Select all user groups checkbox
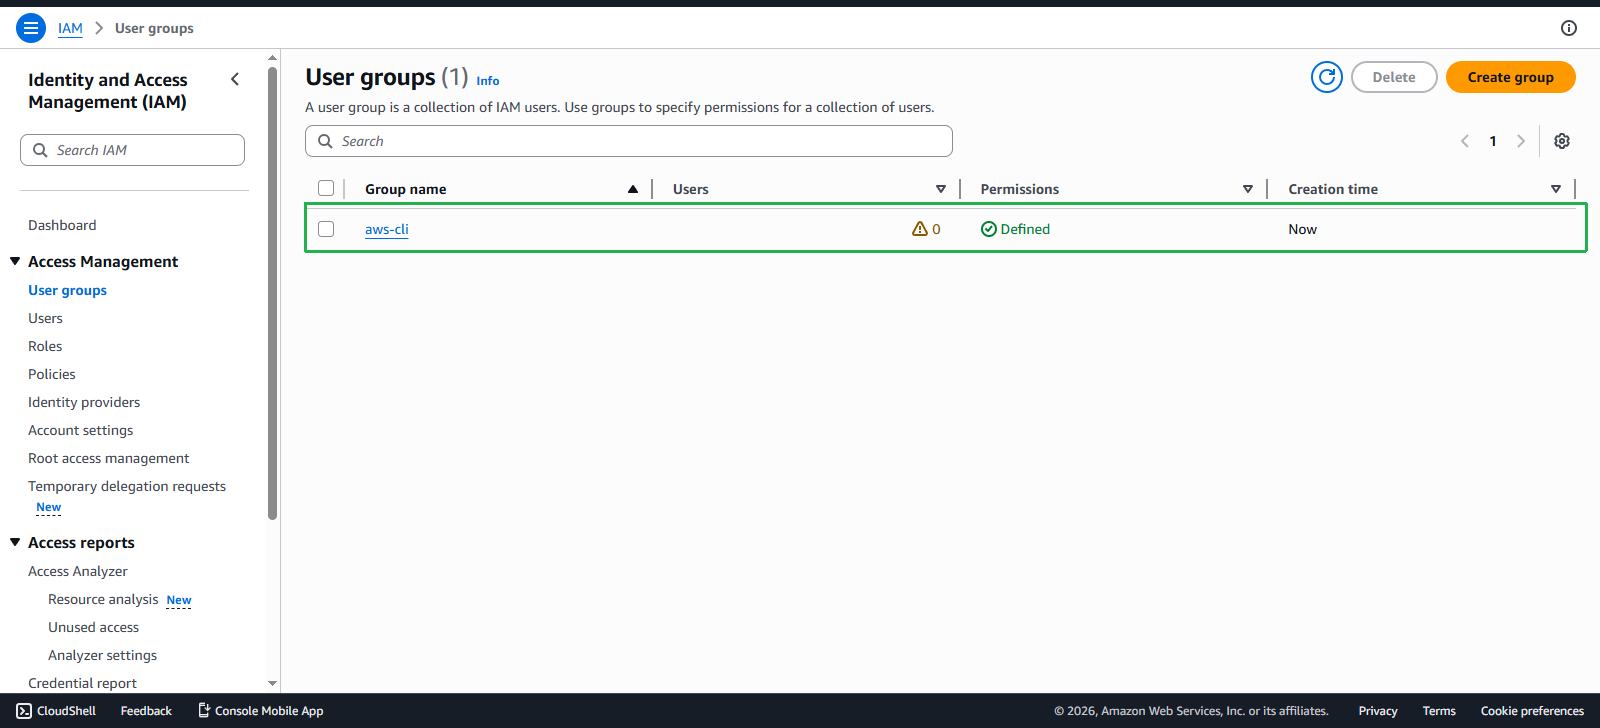 (326, 188)
